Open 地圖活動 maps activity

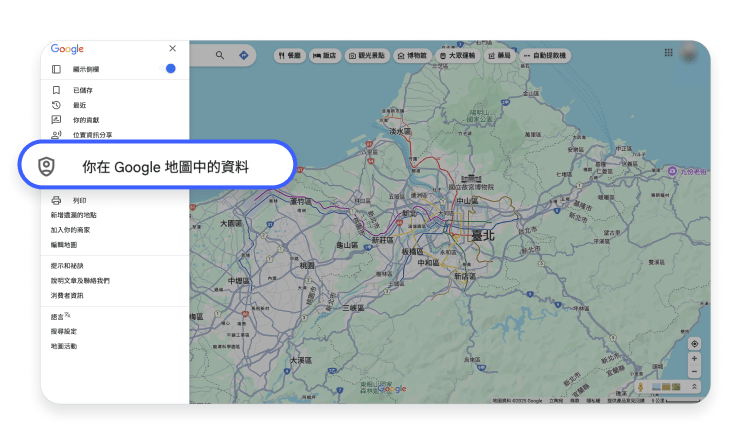pos(64,346)
